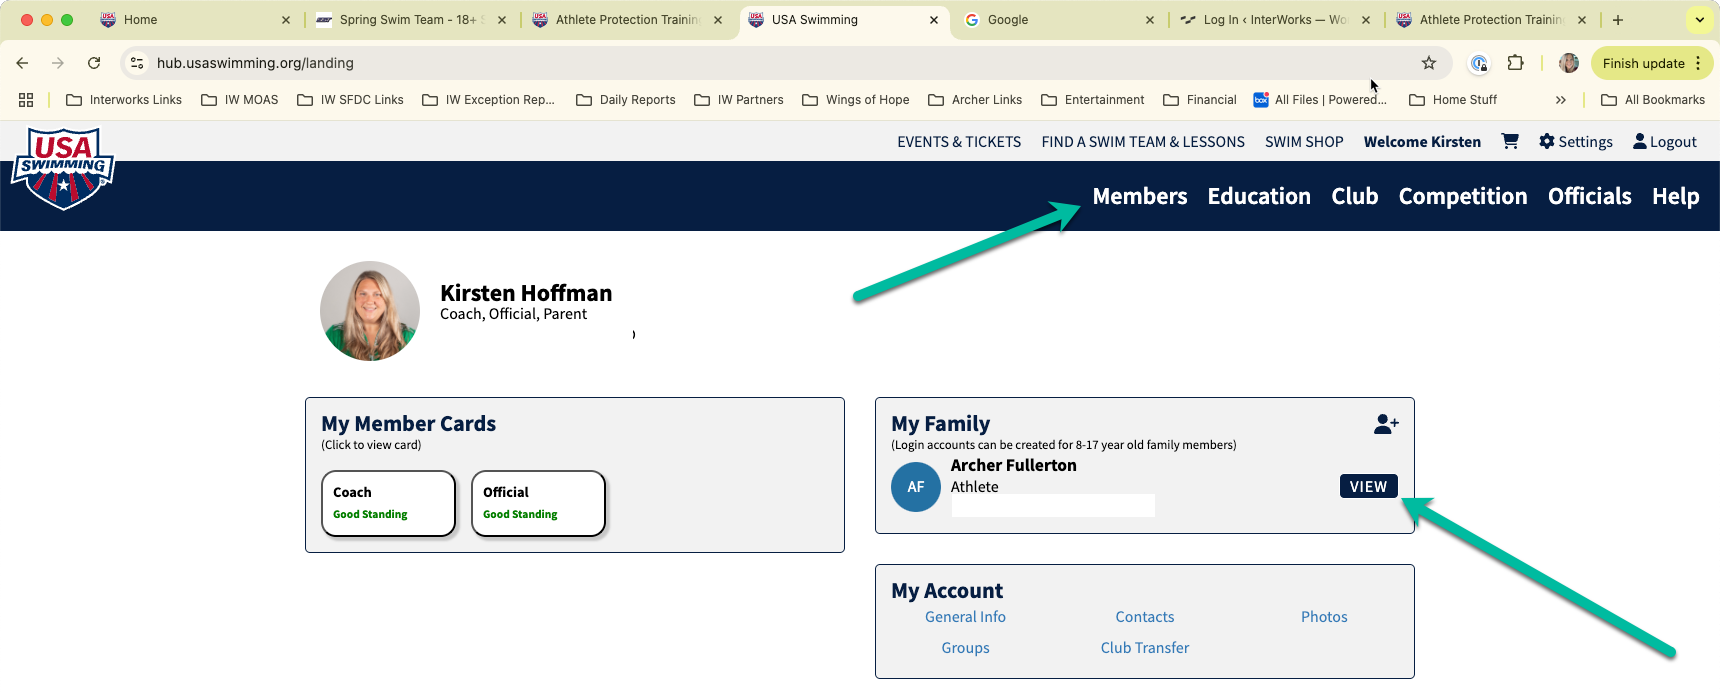Open the Members menu
The width and height of the screenshot is (1720, 692).
[x=1140, y=196]
